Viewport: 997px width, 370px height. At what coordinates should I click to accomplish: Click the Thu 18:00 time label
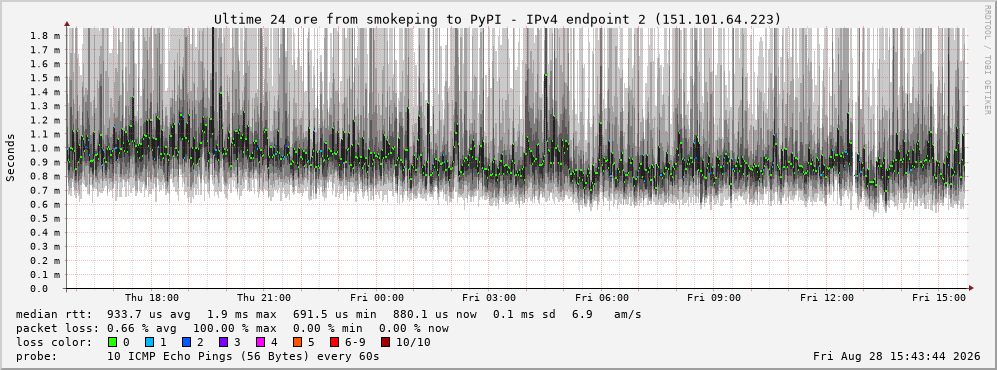(151, 298)
